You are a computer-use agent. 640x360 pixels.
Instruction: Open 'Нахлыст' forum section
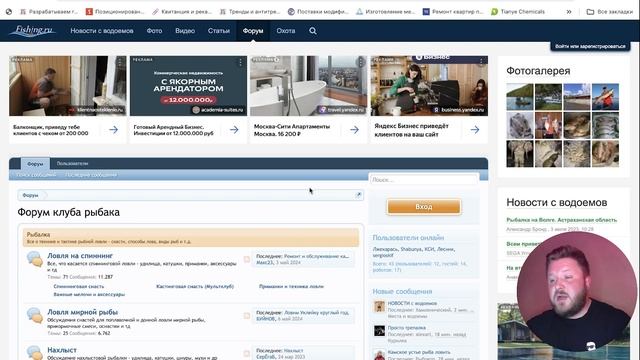(x=62, y=350)
